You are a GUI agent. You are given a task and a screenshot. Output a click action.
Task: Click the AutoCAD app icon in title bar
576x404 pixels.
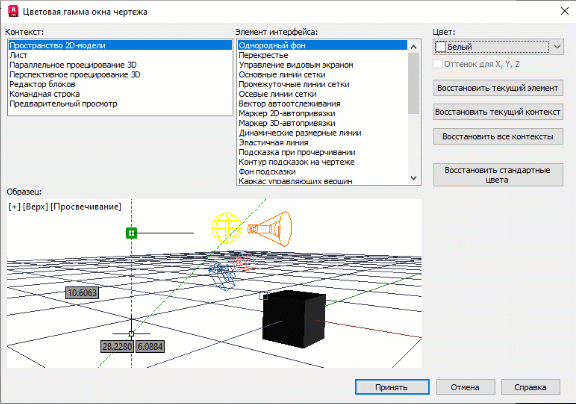tap(13, 11)
